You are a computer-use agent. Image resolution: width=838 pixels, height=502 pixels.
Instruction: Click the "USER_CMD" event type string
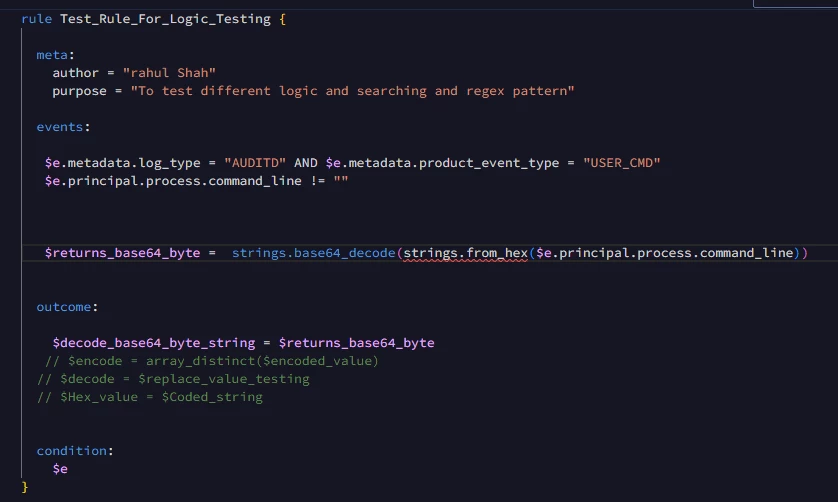622,163
